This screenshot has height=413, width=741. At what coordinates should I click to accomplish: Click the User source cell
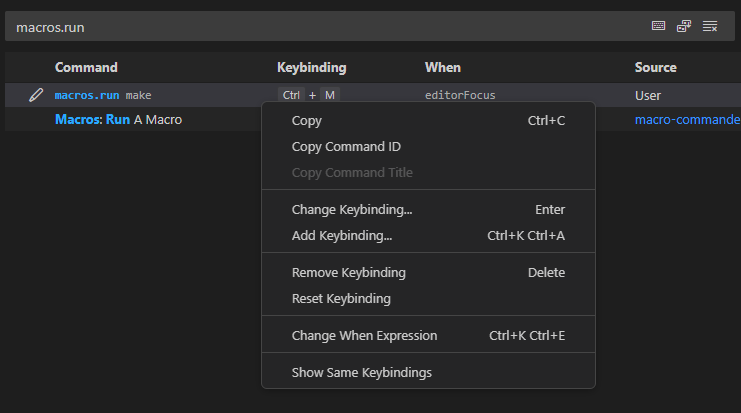coord(648,95)
